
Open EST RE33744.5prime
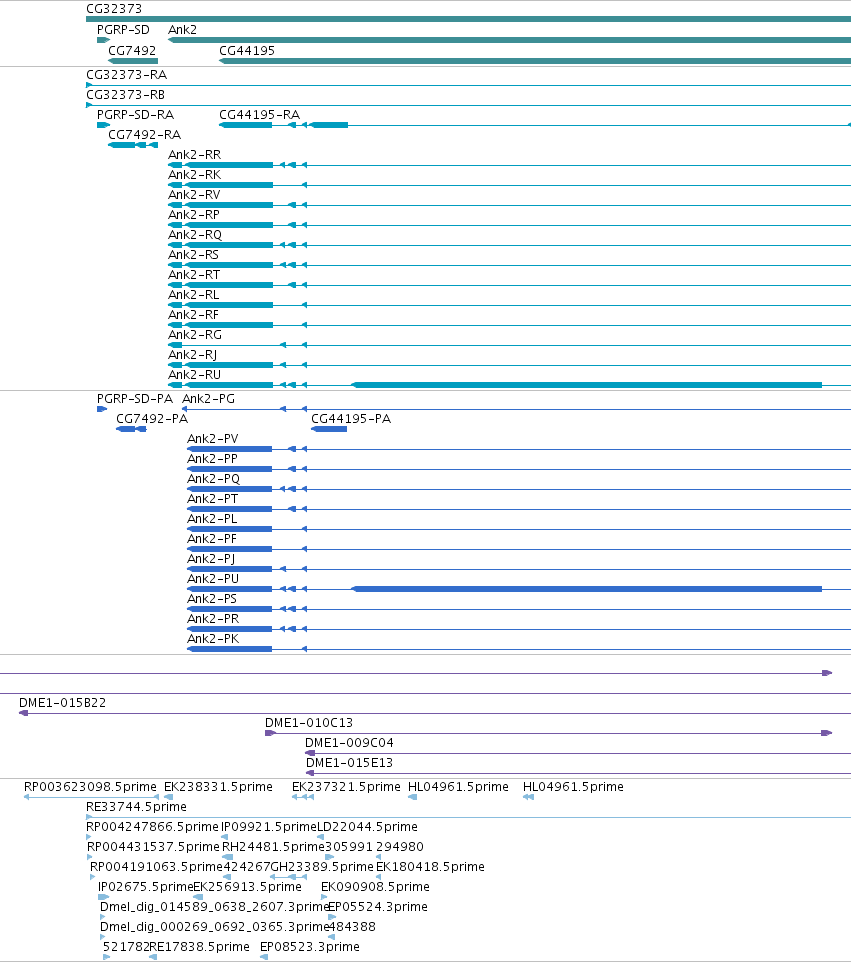click(136, 806)
